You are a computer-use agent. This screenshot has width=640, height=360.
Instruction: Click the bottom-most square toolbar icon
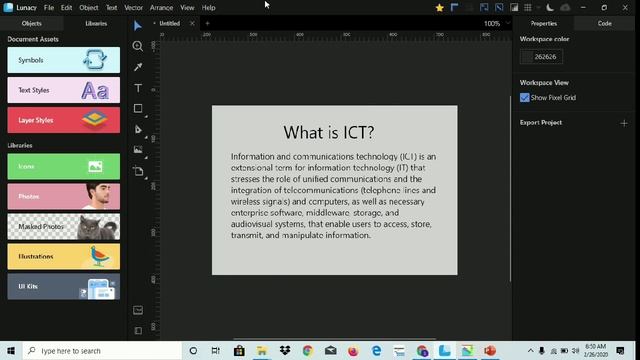tap(138, 331)
